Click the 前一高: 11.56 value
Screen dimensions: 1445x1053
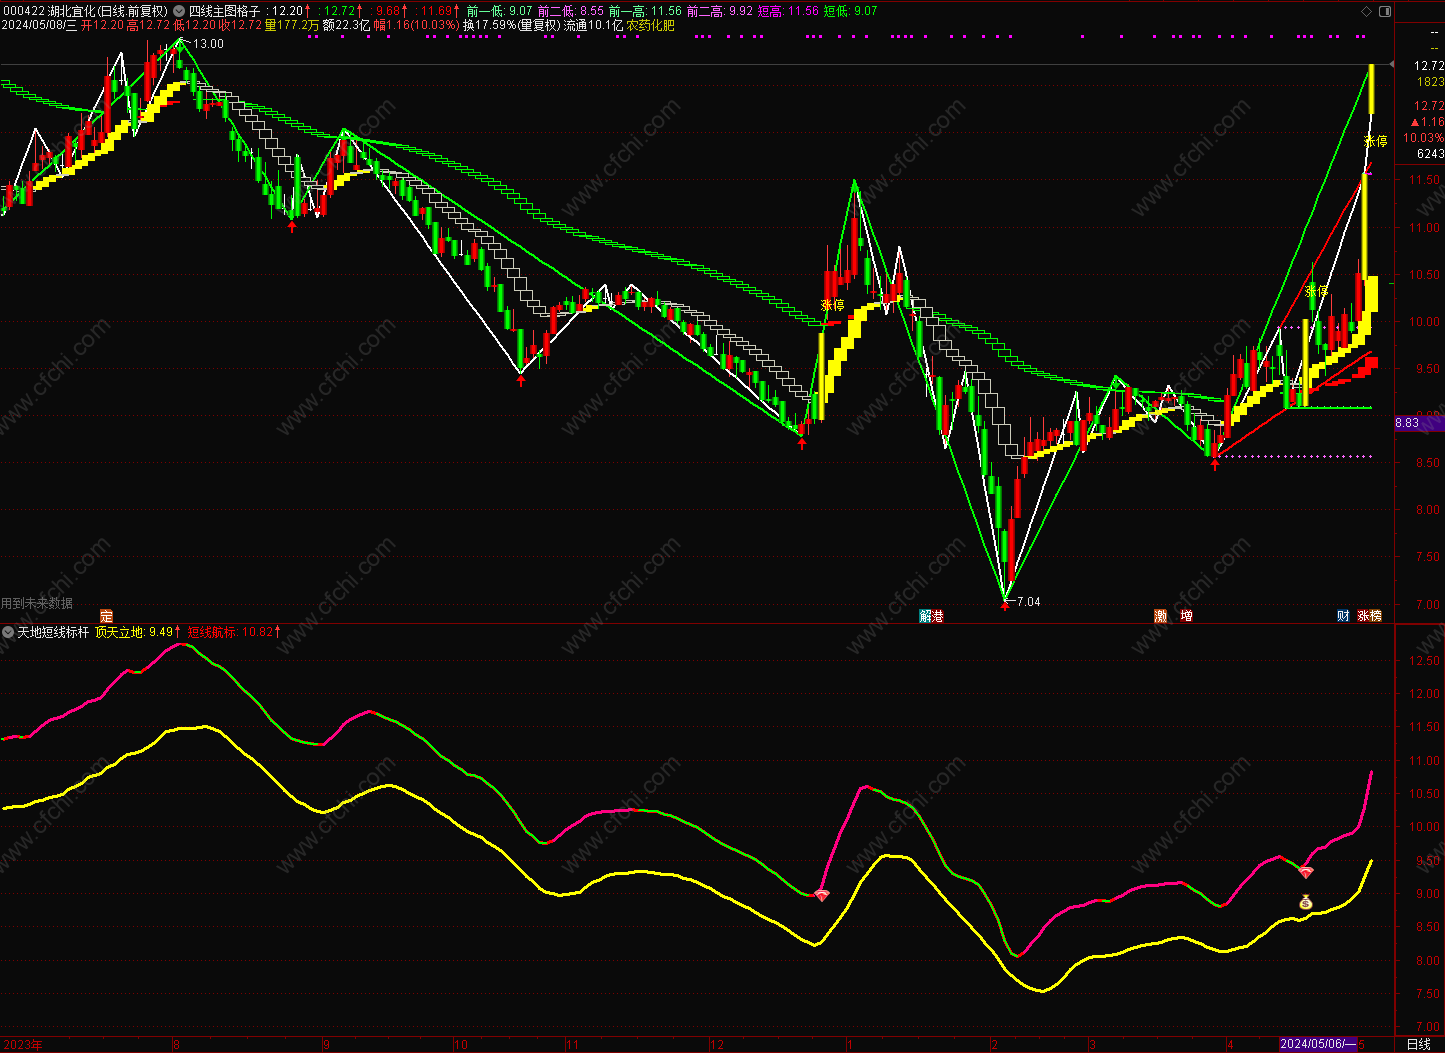(x=645, y=11)
